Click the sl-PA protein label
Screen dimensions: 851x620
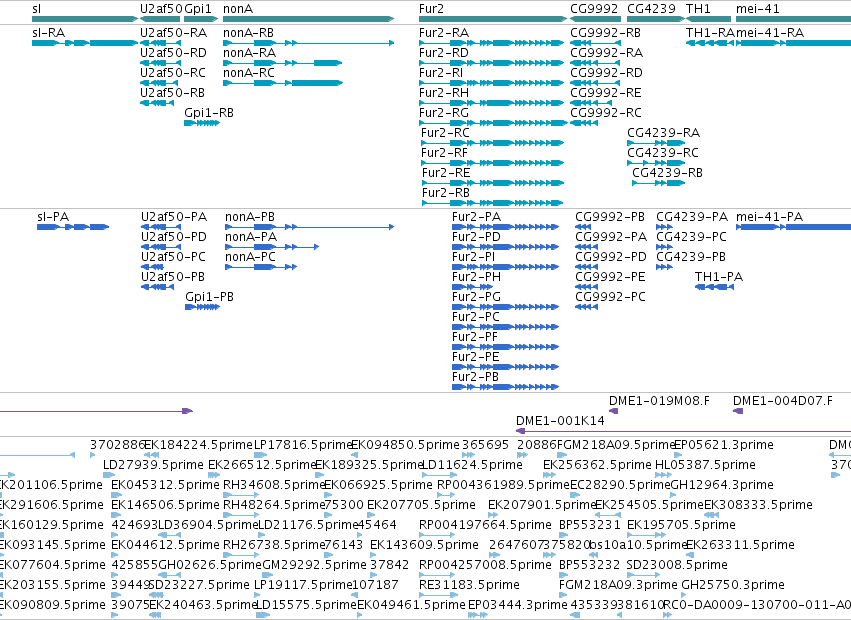53,217
